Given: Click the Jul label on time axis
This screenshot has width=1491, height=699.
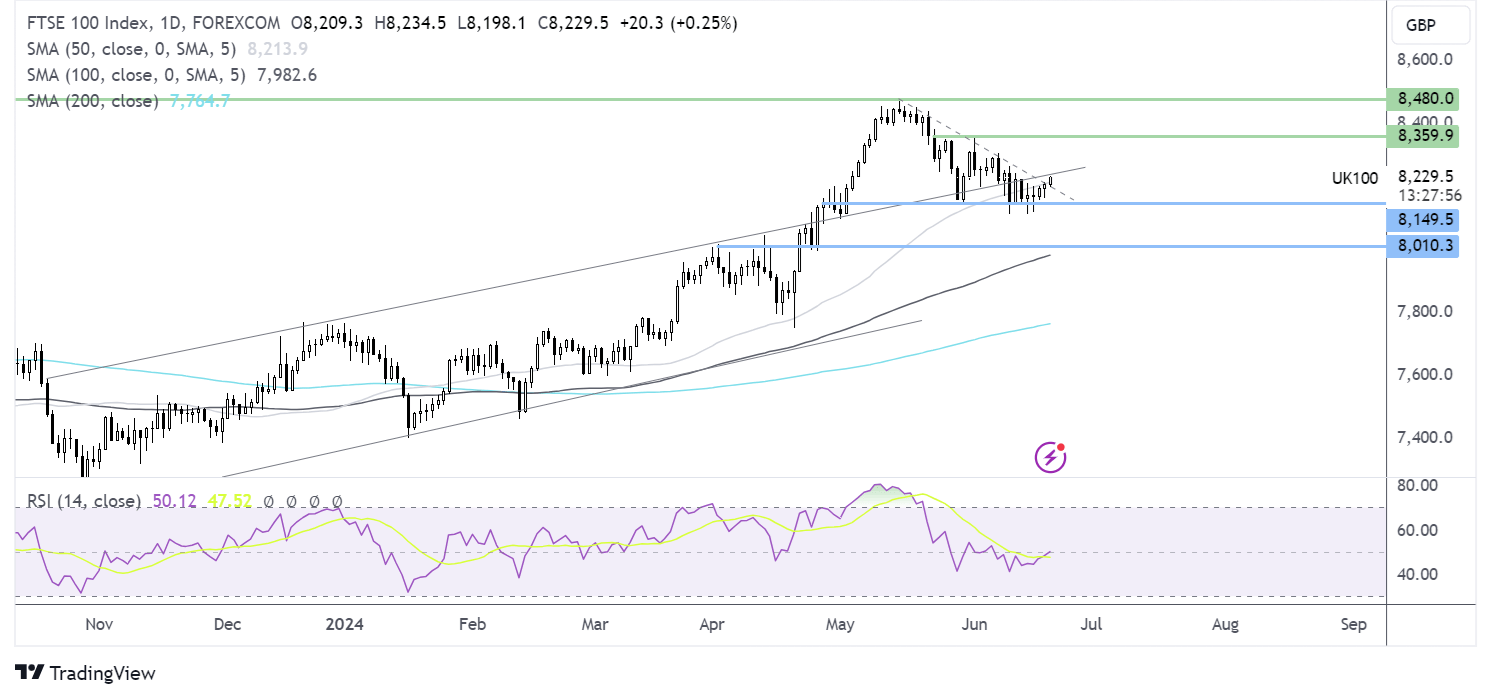Looking at the screenshot, I should click(x=1091, y=624).
